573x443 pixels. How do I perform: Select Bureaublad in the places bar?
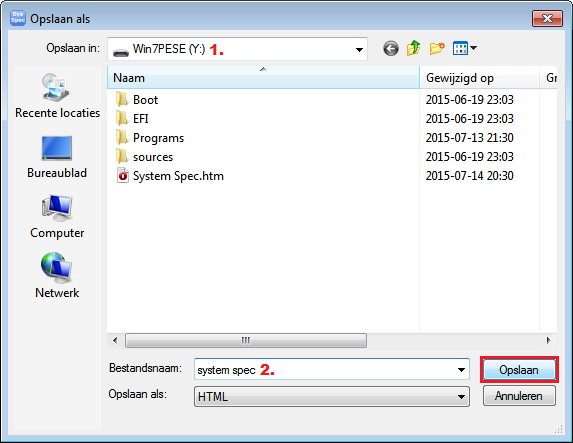click(57, 157)
